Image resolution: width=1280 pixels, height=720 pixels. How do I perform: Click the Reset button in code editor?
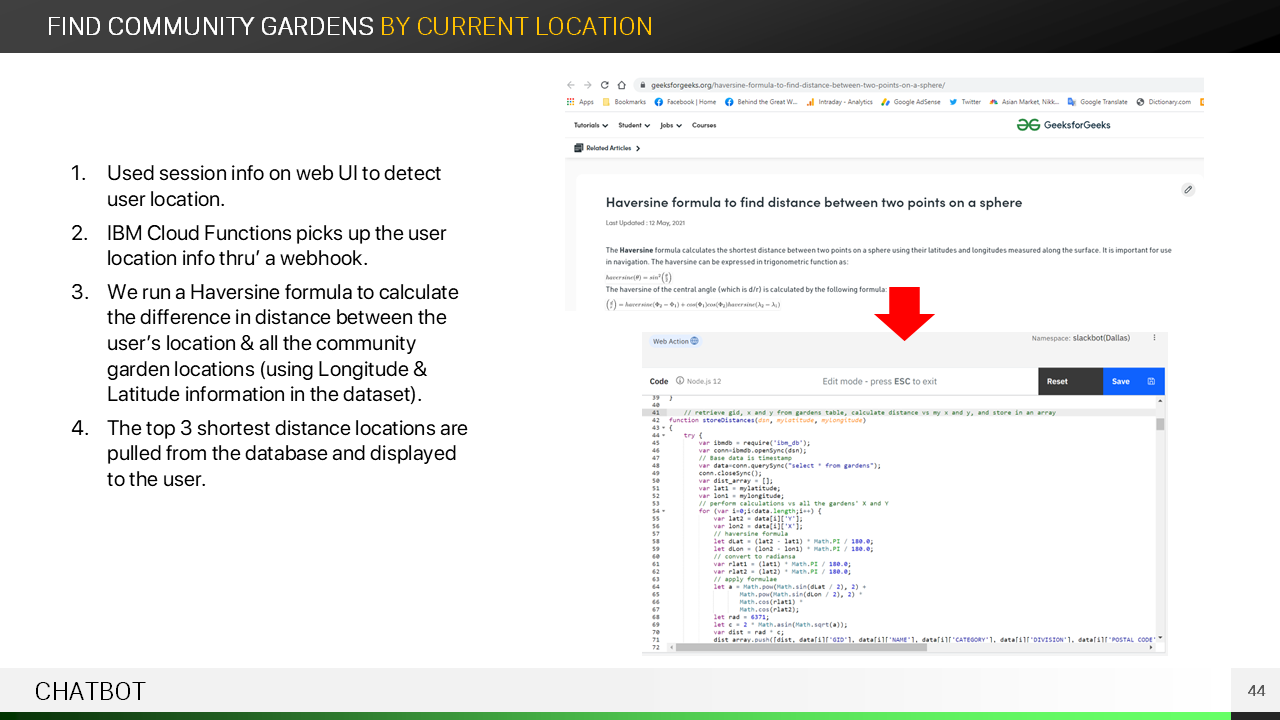1057,381
